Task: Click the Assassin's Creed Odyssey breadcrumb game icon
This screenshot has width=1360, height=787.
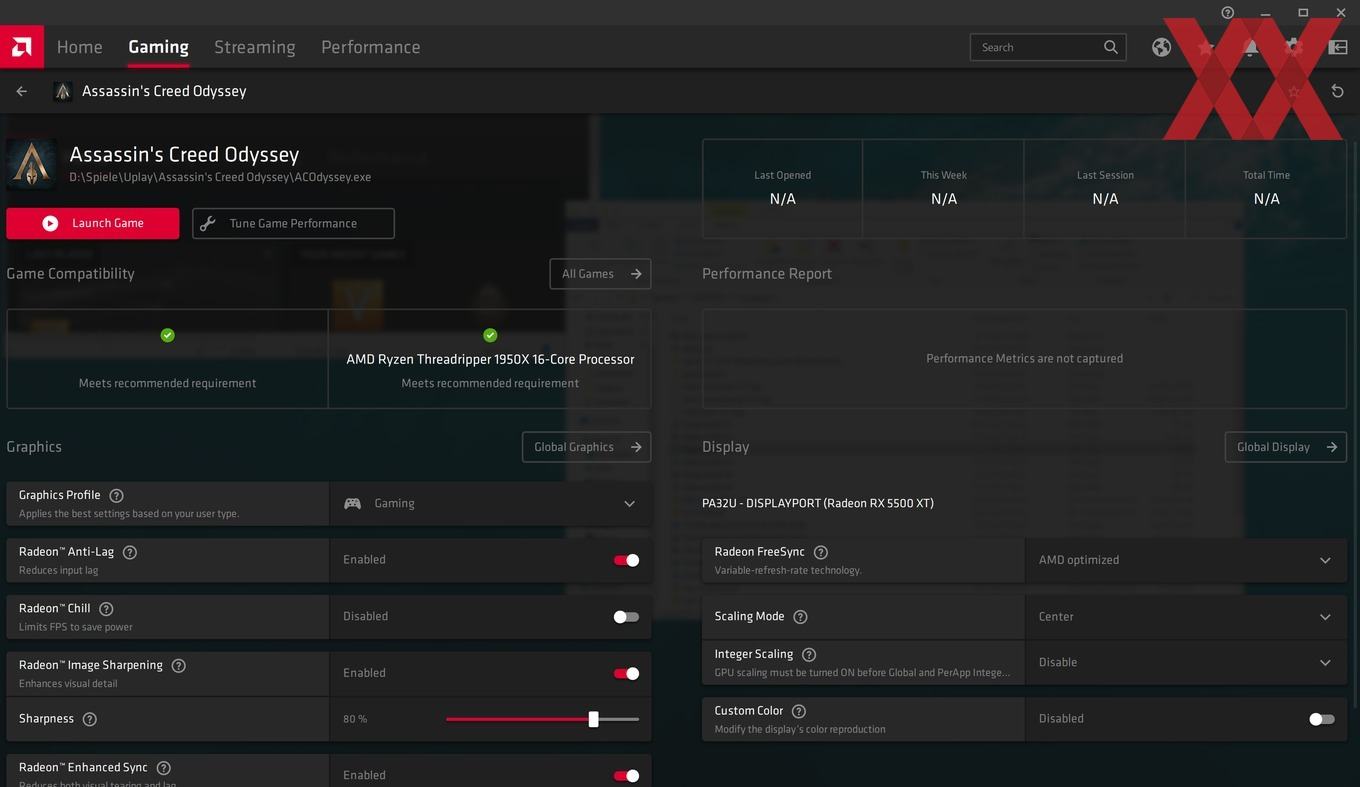Action: click(63, 91)
